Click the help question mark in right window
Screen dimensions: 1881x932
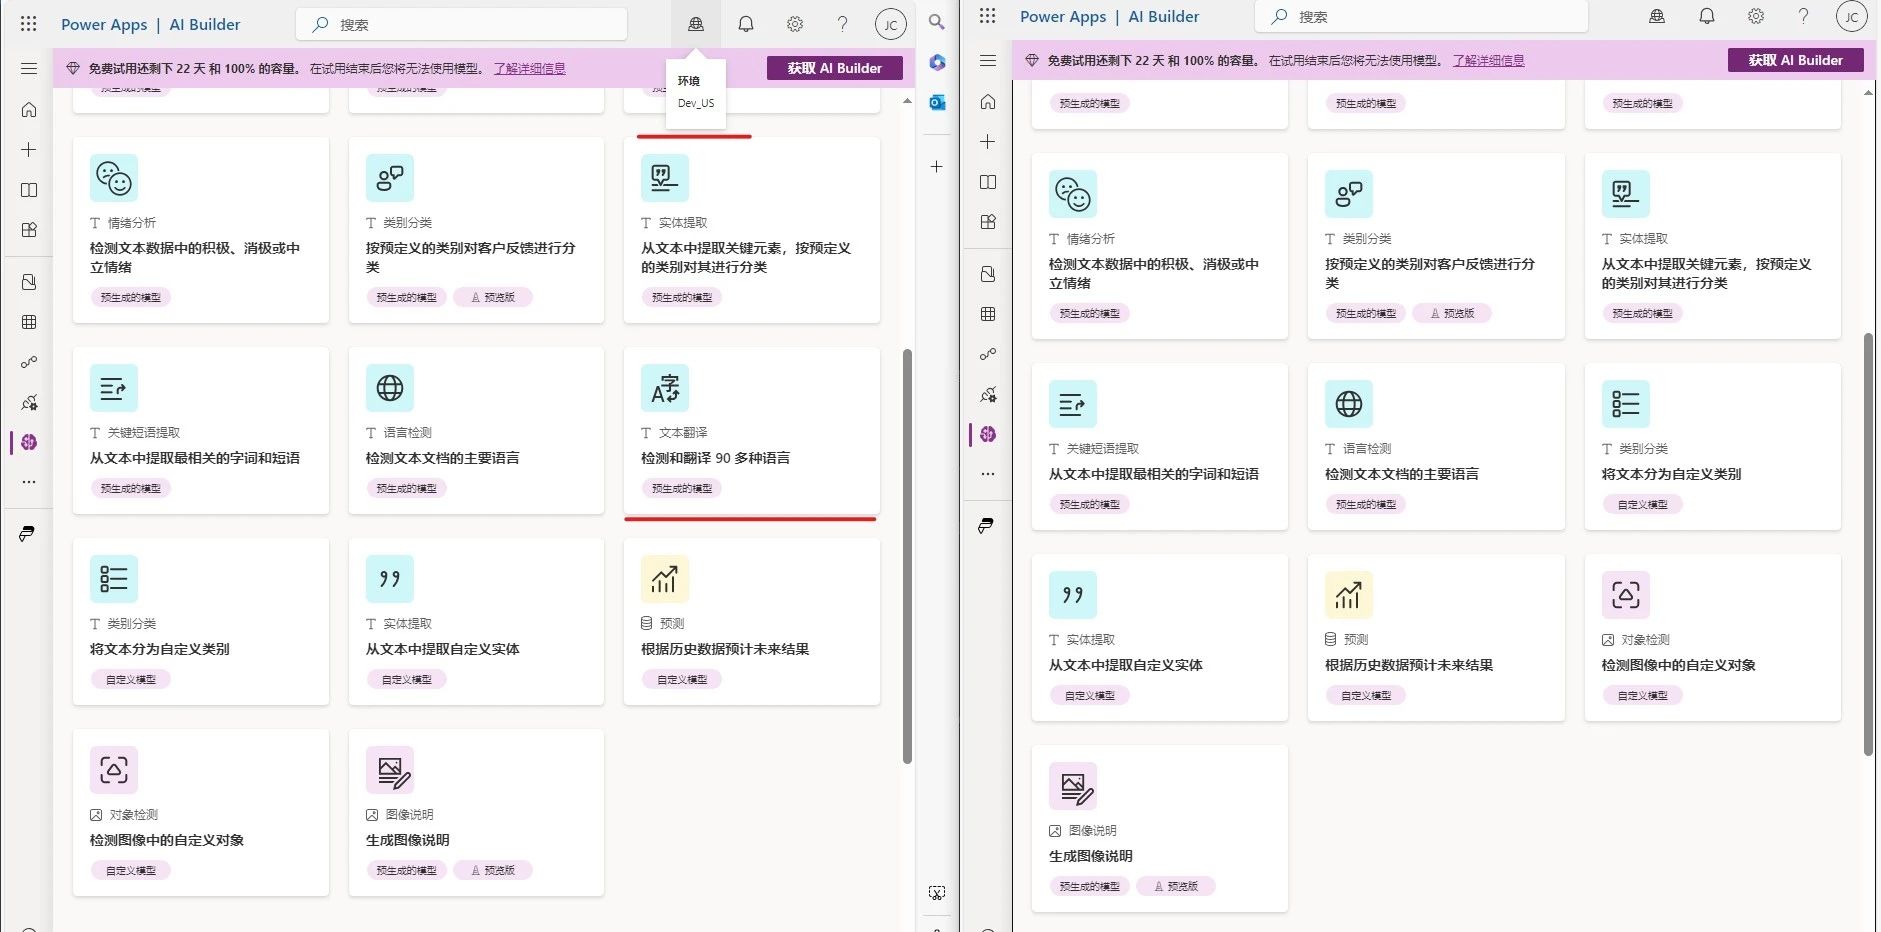point(1803,16)
